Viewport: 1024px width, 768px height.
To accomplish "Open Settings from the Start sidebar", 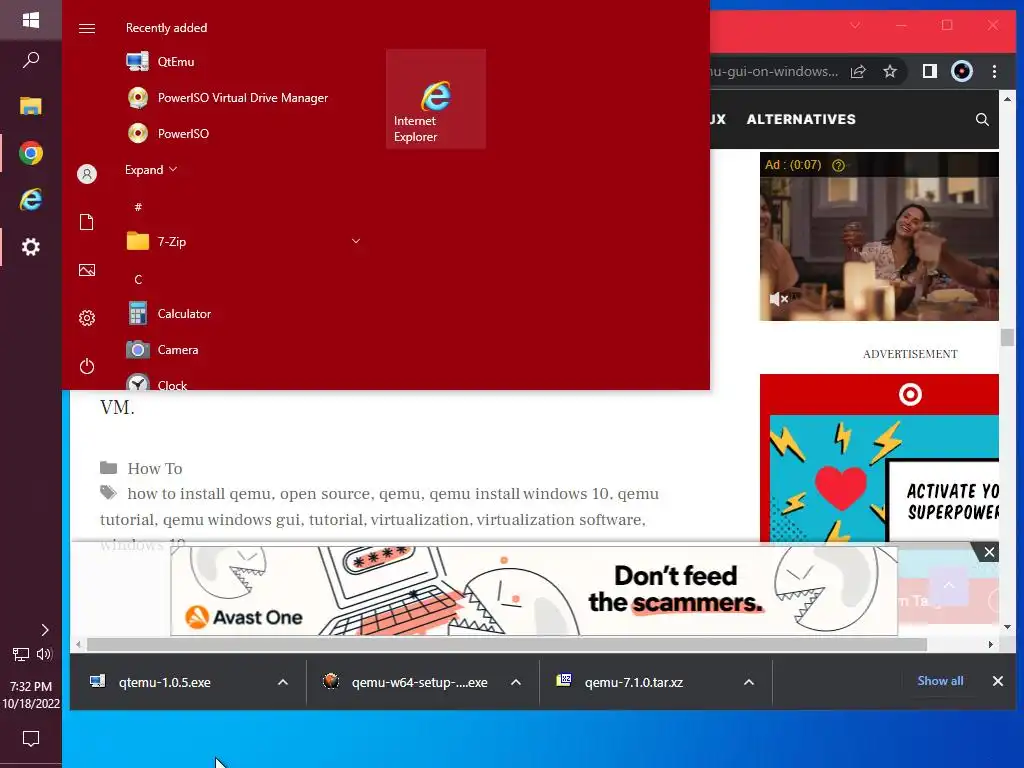I will click(87, 318).
